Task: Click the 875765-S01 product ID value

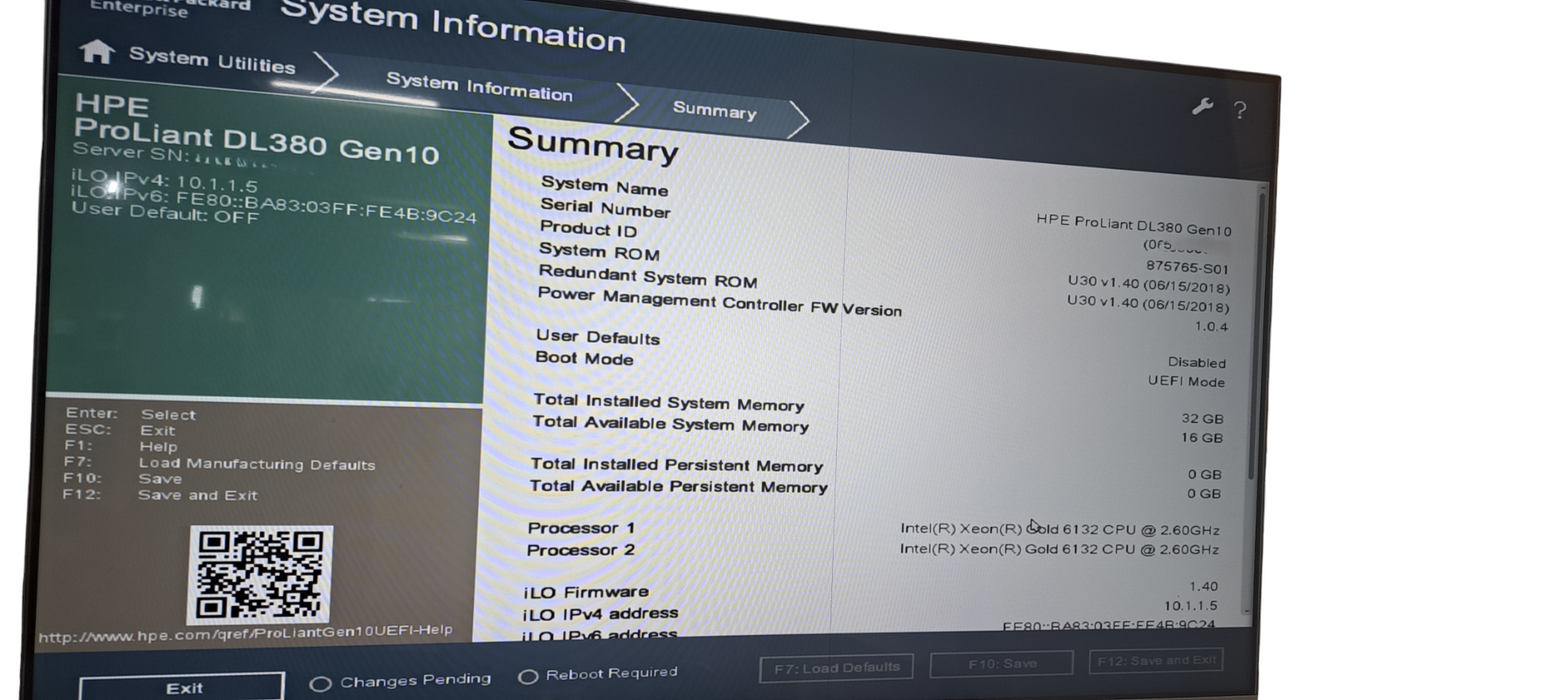Action: 1187,267
